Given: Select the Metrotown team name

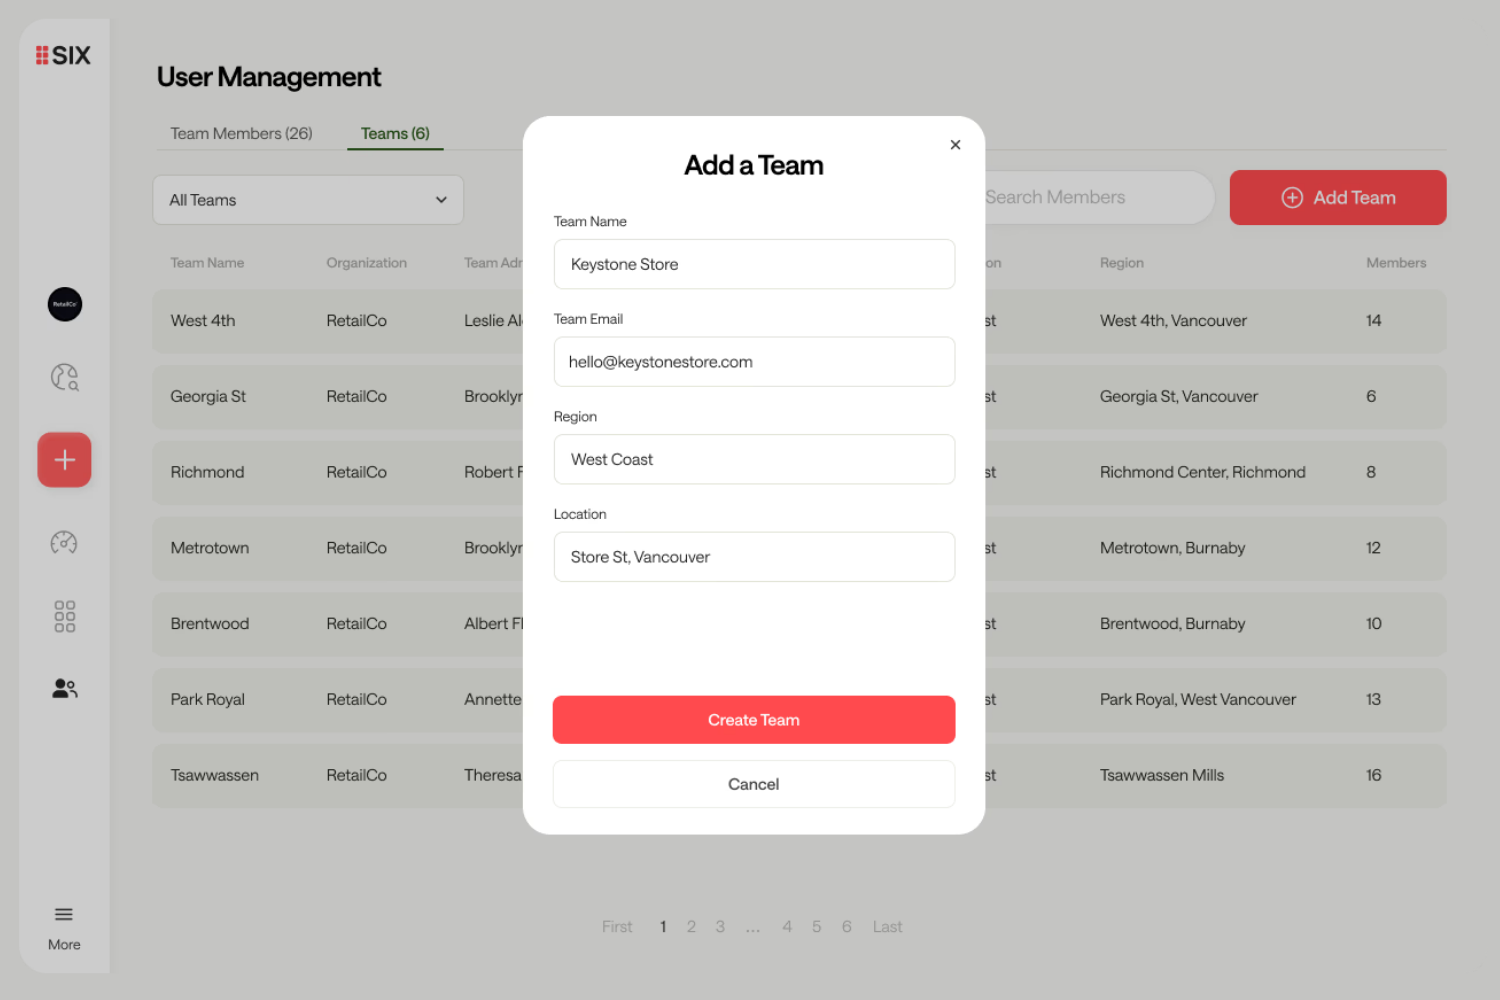Looking at the screenshot, I should tap(210, 548).
